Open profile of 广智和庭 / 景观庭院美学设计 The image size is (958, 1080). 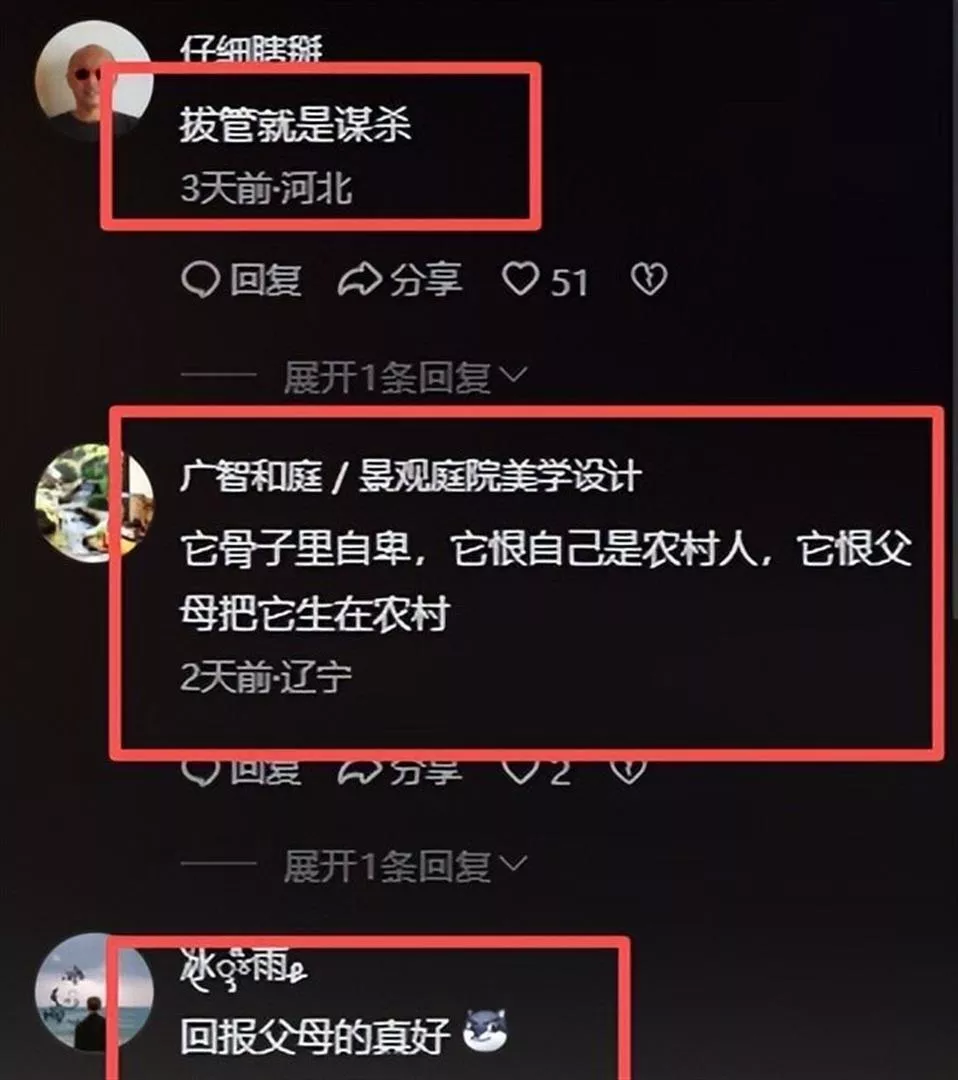pos(411,477)
